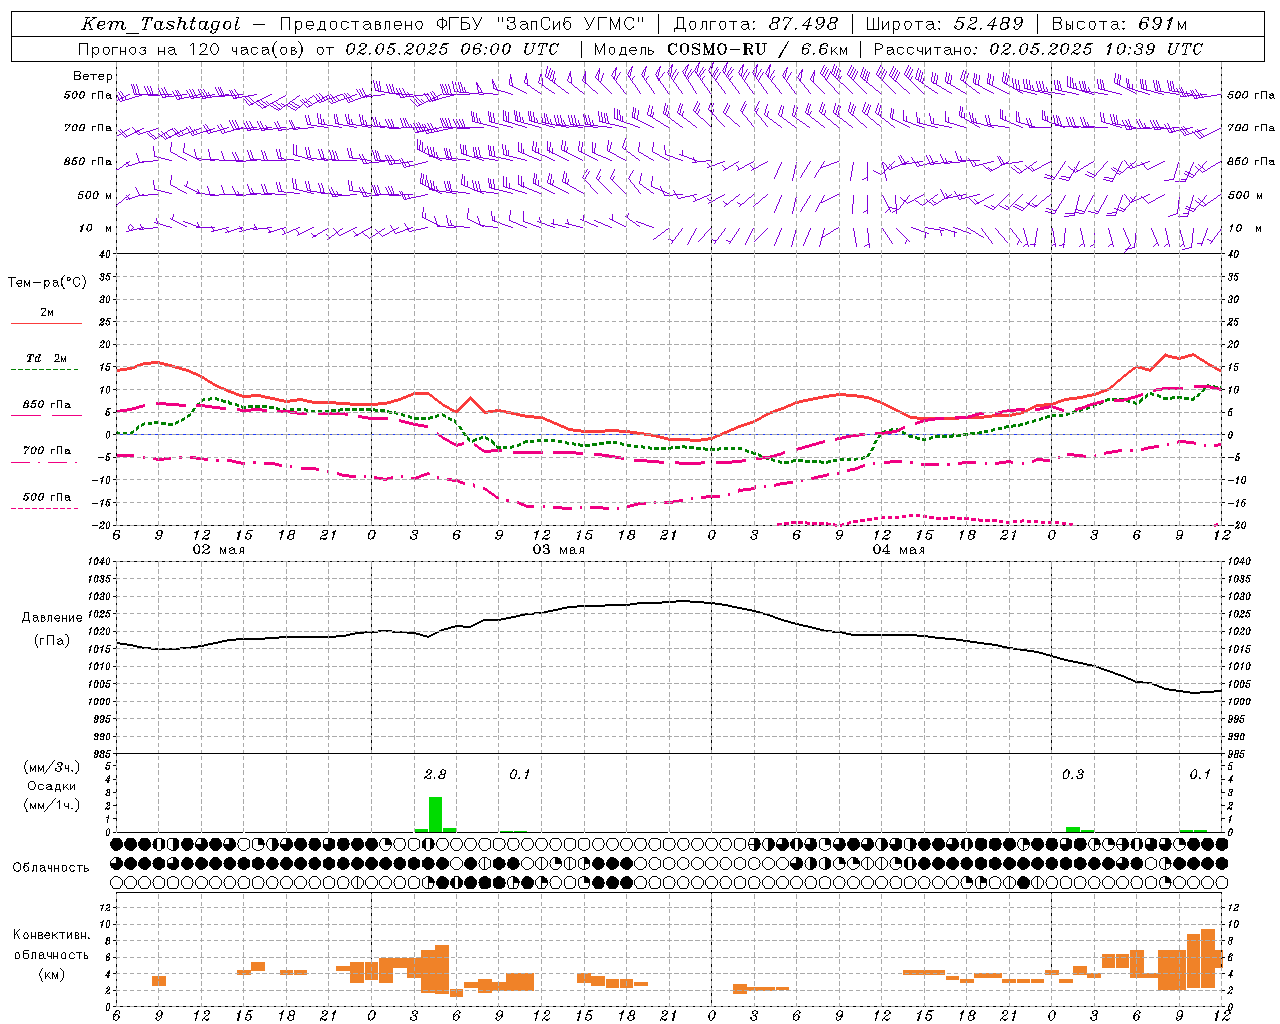Click the "04 мая" date label

pyautogui.click(x=899, y=550)
